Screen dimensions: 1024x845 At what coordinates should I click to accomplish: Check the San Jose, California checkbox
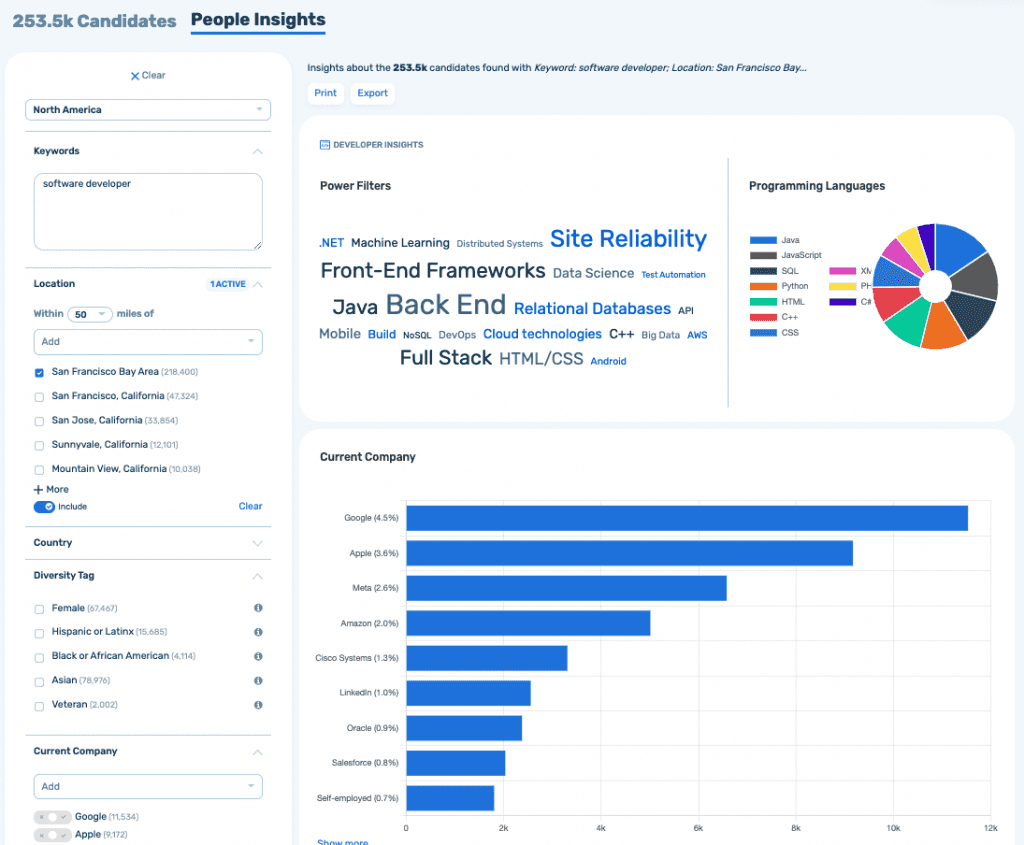pos(39,421)
